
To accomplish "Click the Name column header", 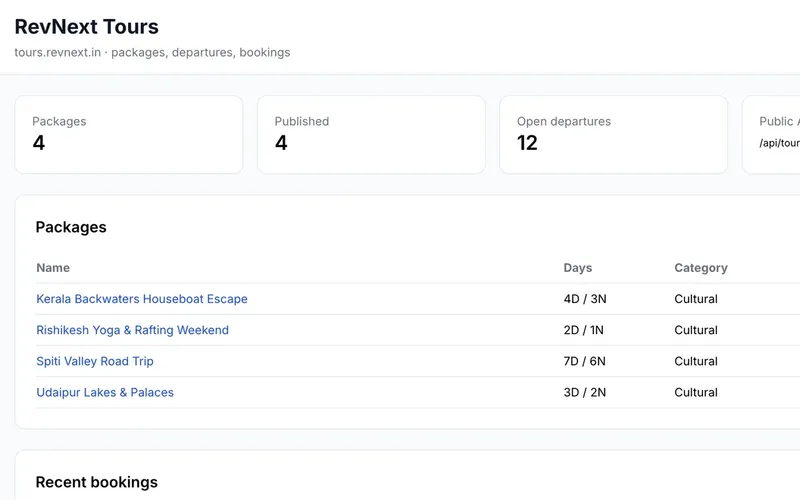I will click(53, 268).
